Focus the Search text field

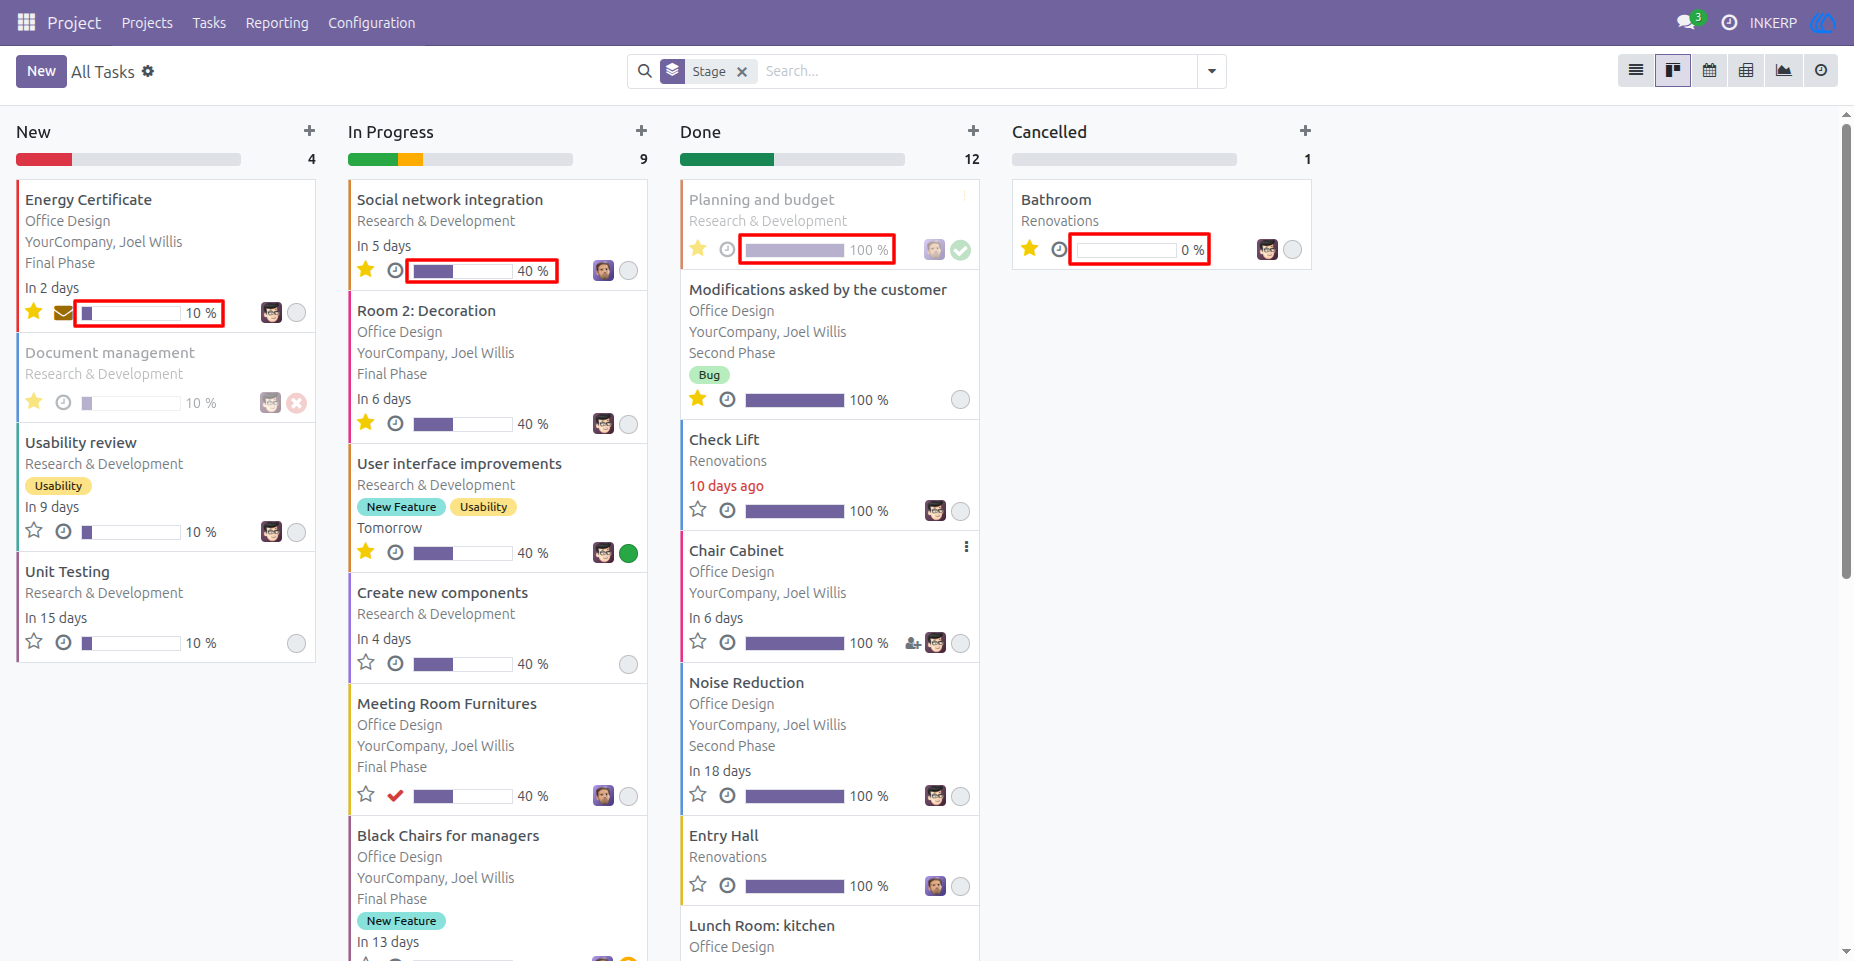point(978,71)
